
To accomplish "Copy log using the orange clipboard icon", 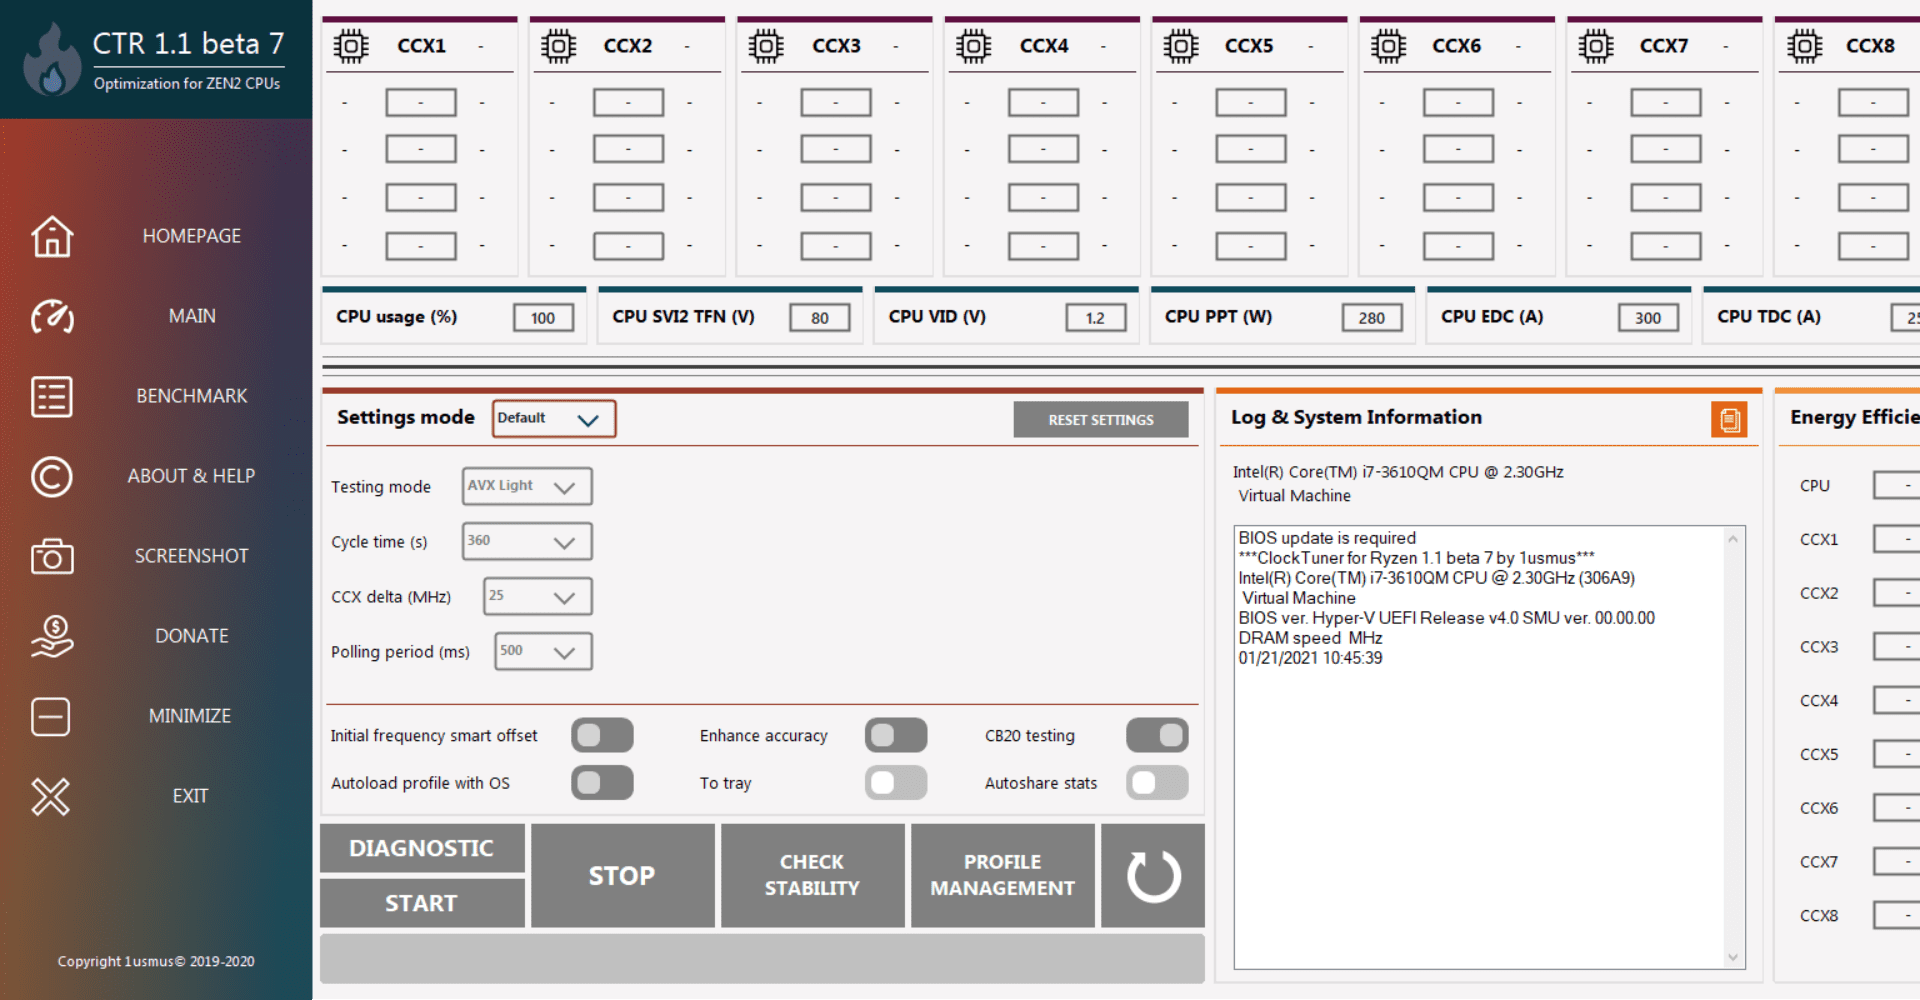I will 1729,420.
